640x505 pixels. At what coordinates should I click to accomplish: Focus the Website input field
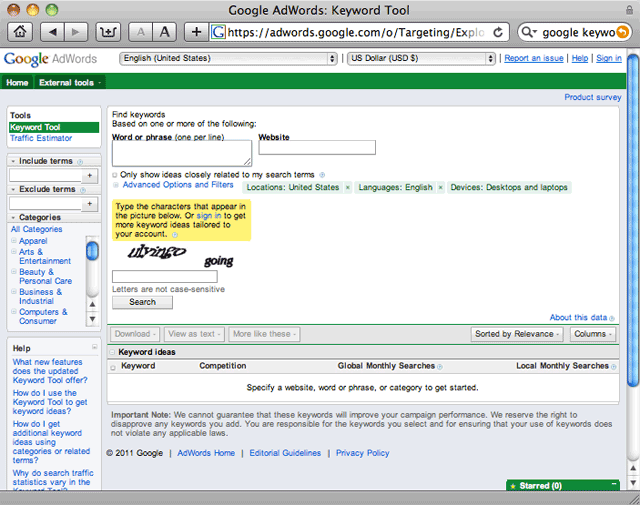(317, 147)
